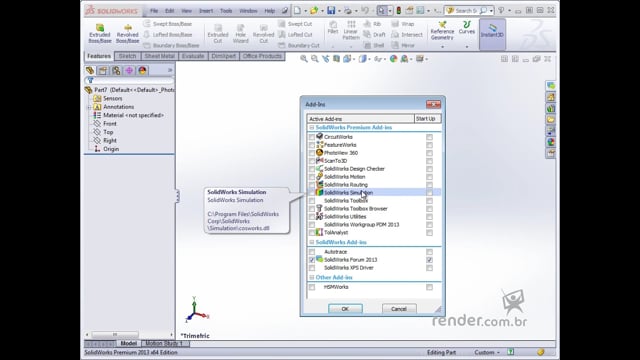
Task: Open Reference Geometry options
Action: click(x=442, y=31)
